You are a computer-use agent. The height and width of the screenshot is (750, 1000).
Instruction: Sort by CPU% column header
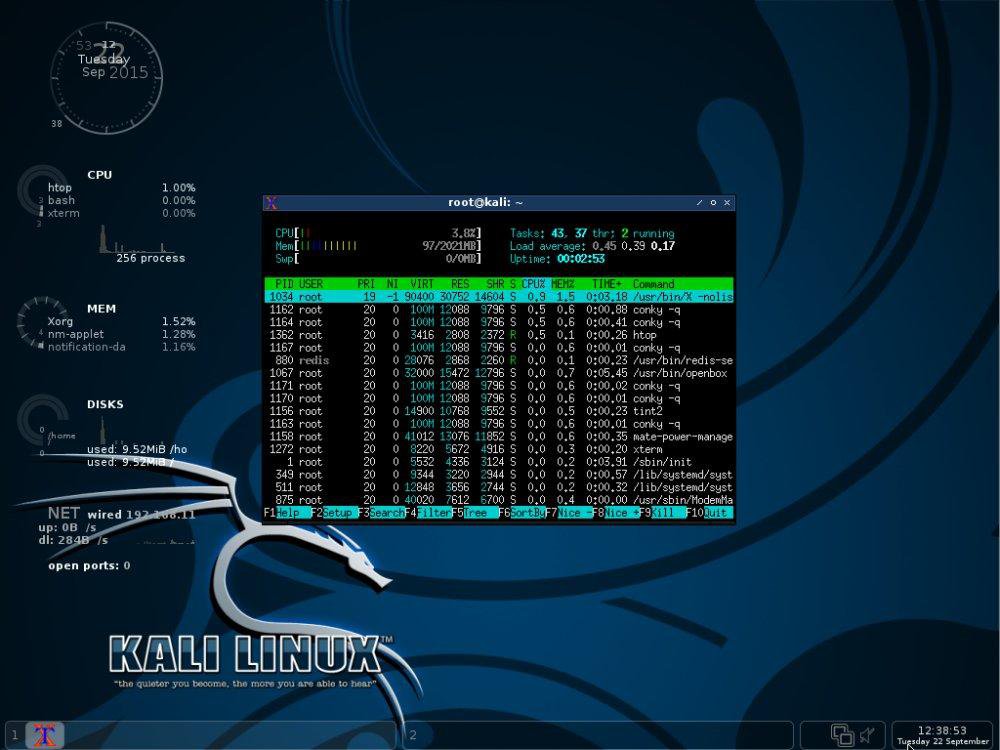click(533, 284)
